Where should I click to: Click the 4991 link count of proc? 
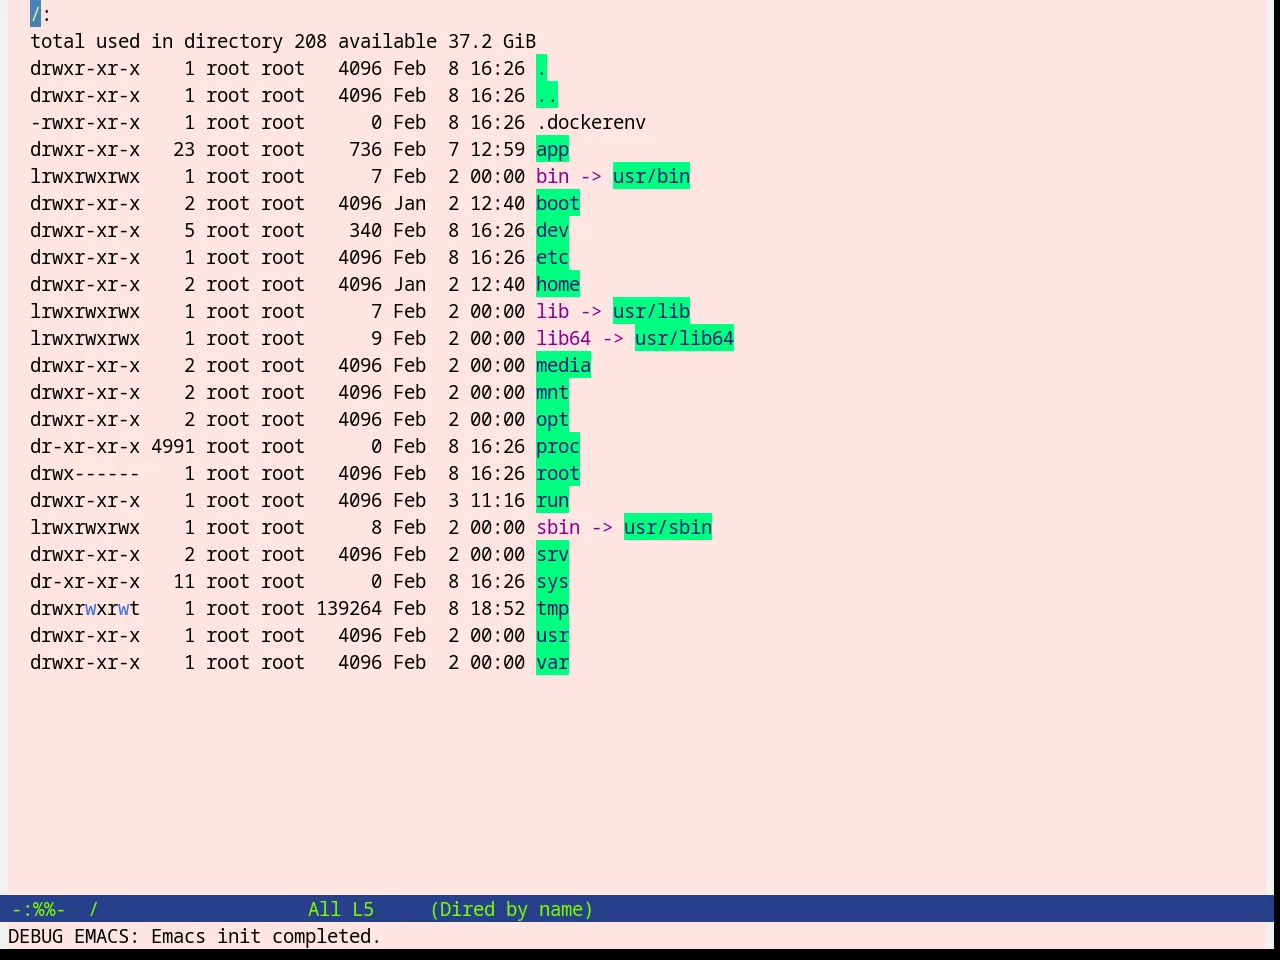point(173,447)
